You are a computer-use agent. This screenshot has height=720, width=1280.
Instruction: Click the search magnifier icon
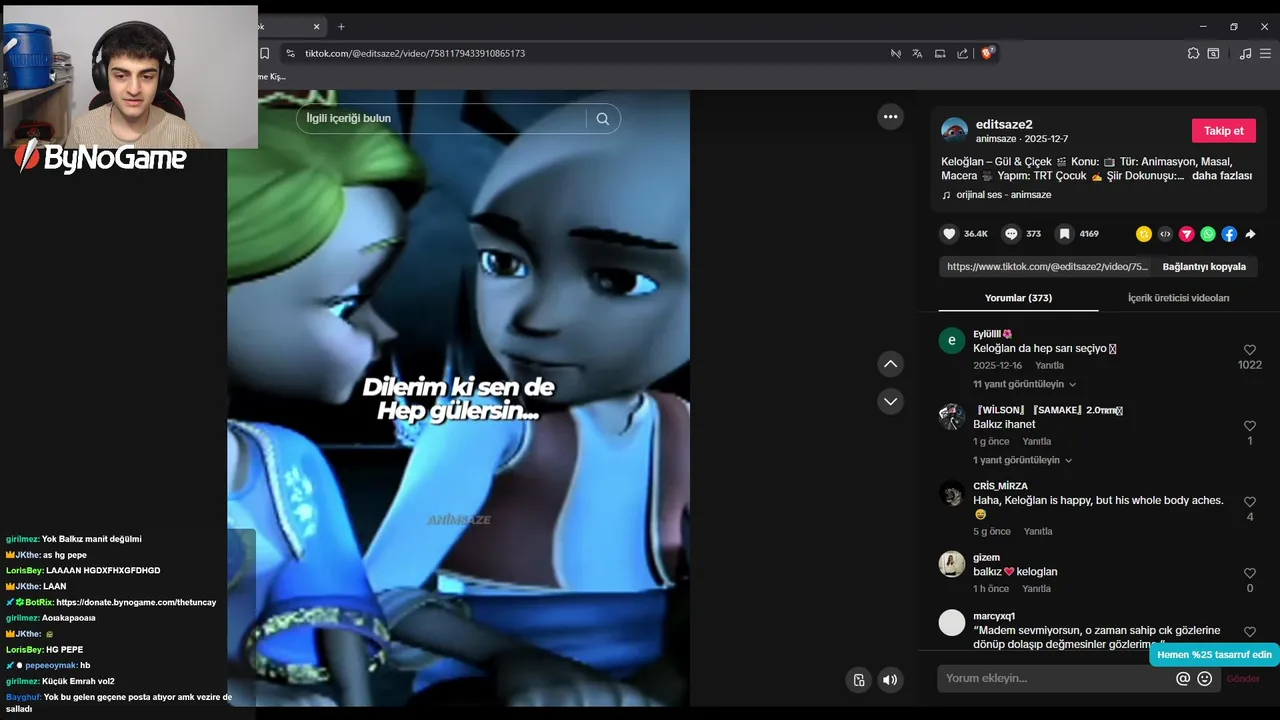pos(602,119)
